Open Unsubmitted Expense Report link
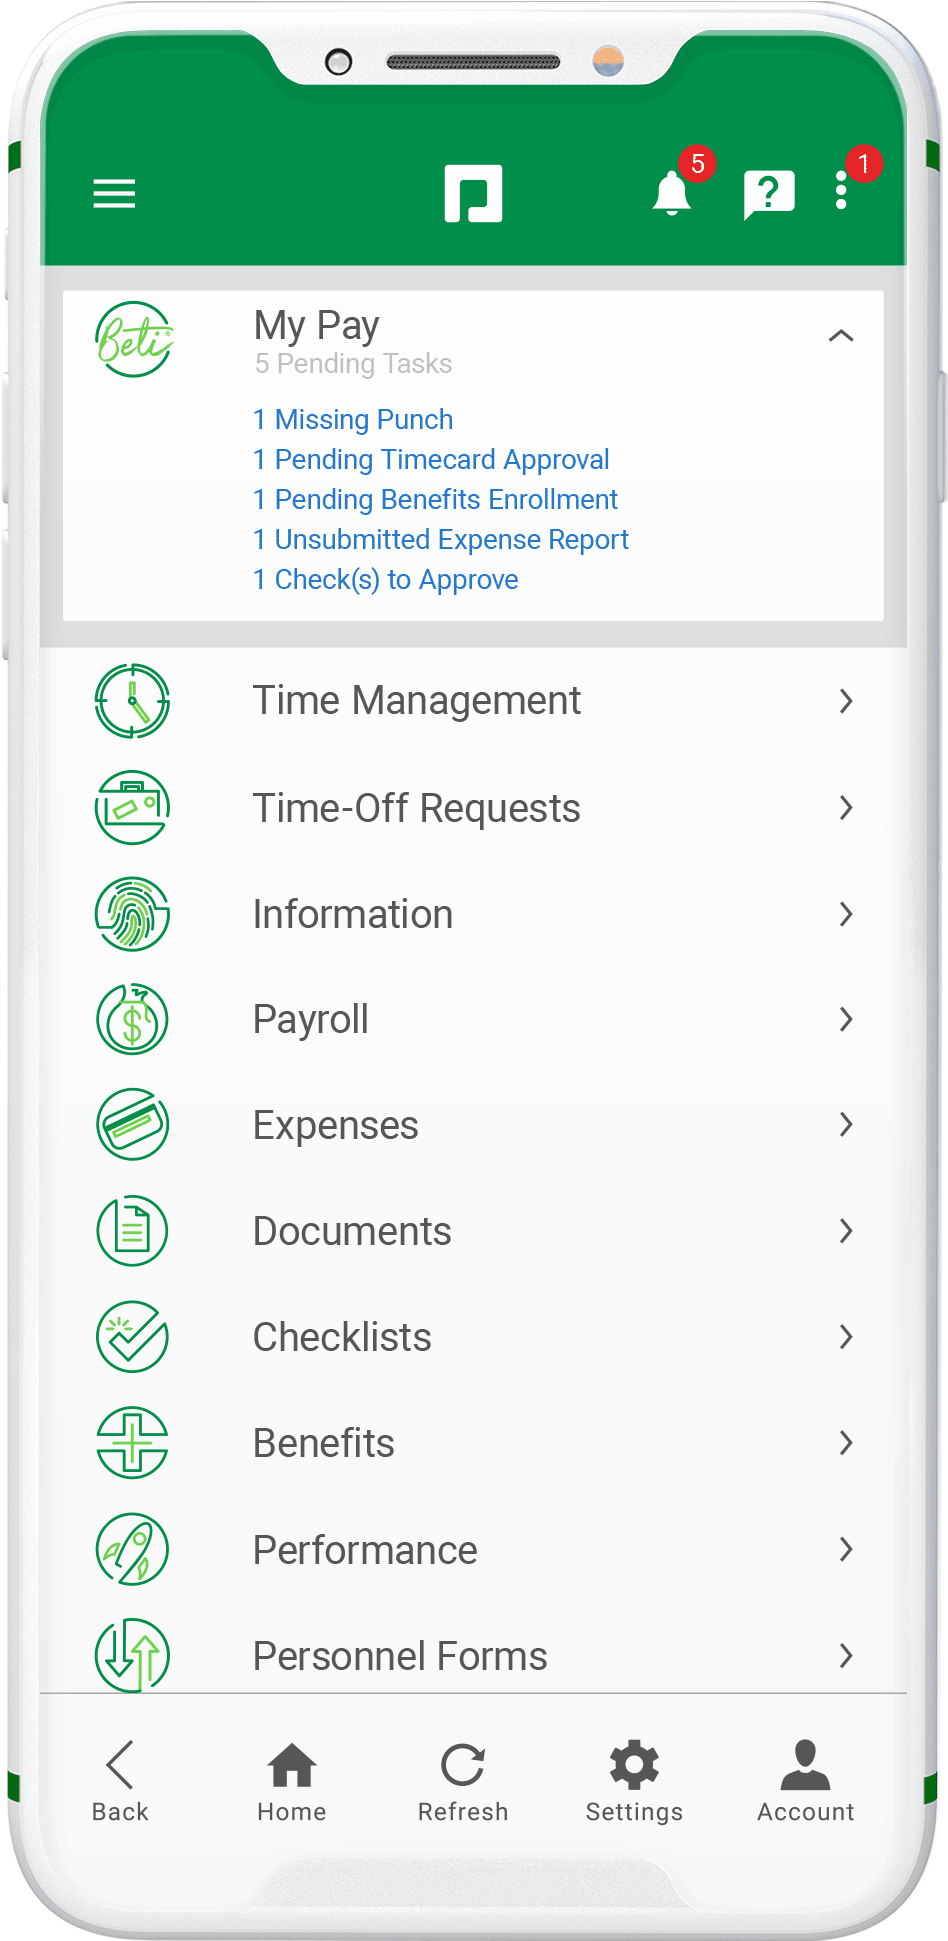Image resolution: width=948 pixels, height=1941 pixels. pyautogui.click(x=441, y=539)
